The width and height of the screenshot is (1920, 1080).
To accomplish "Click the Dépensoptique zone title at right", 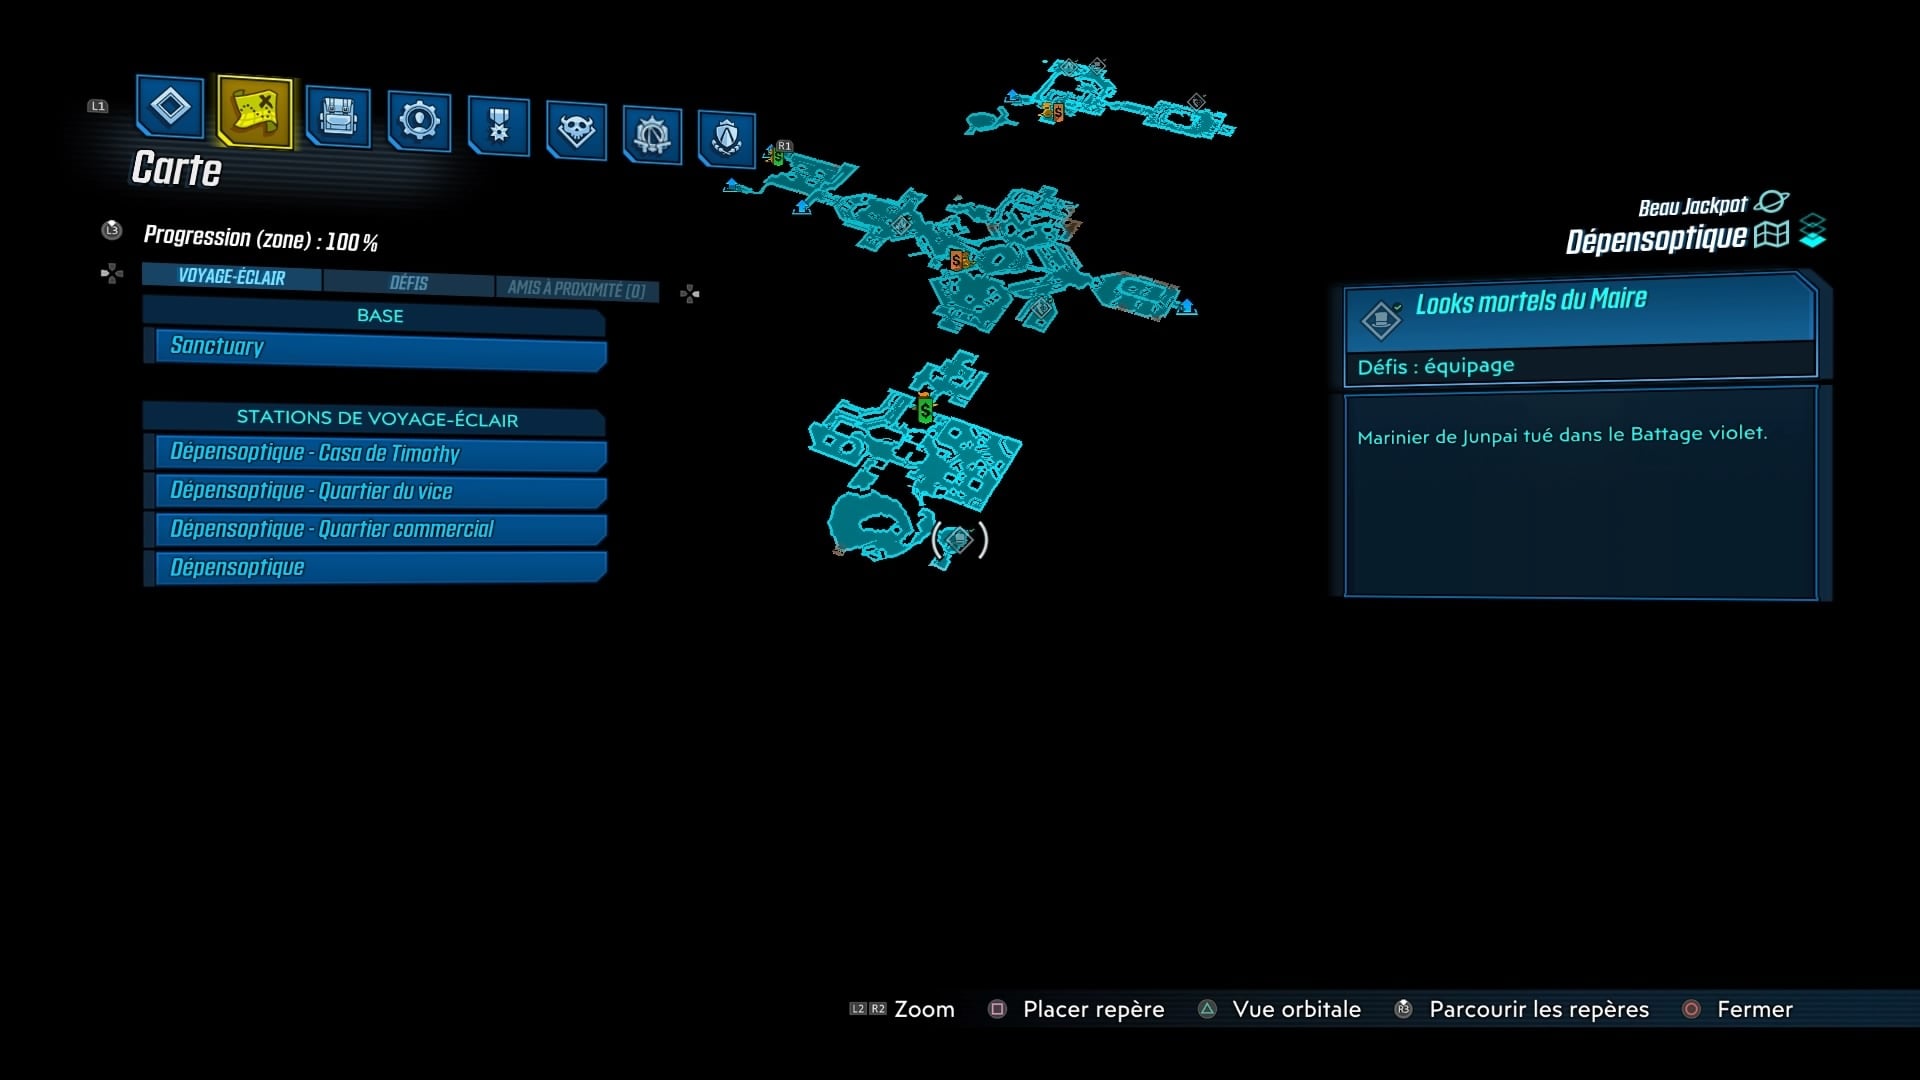I will (1656, 239).
